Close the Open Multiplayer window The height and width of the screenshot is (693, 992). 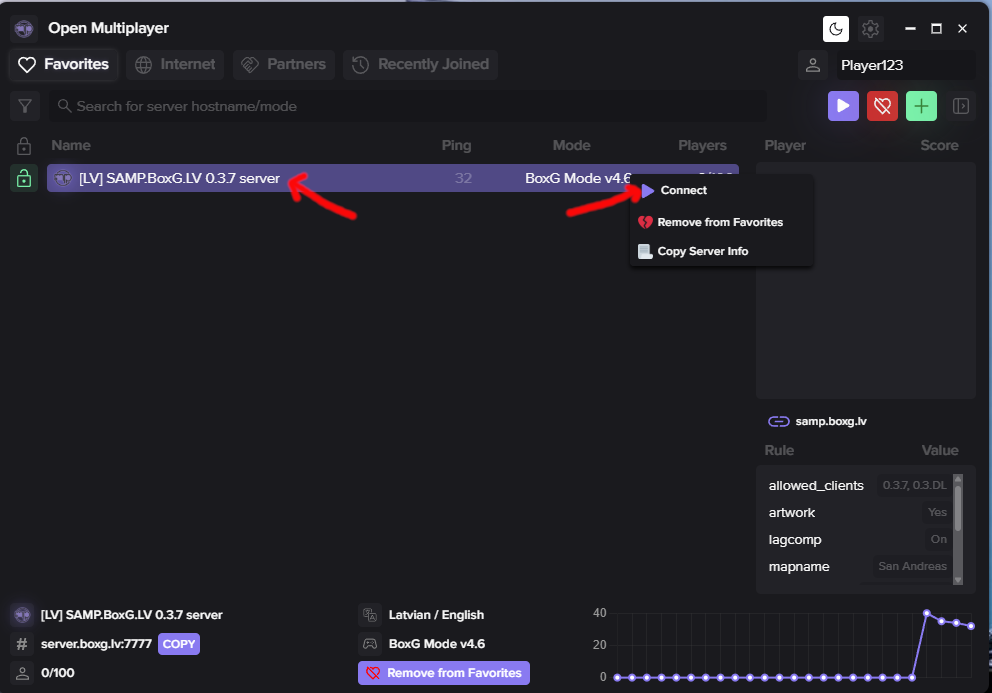point(962,28)
